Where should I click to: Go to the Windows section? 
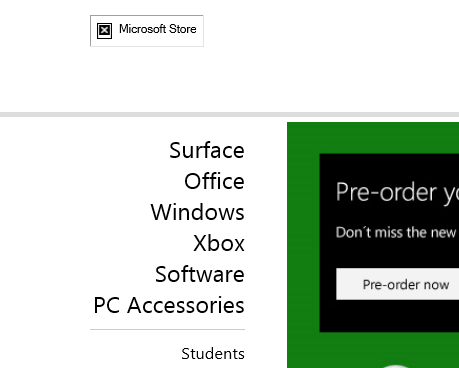tap(198, 212)
